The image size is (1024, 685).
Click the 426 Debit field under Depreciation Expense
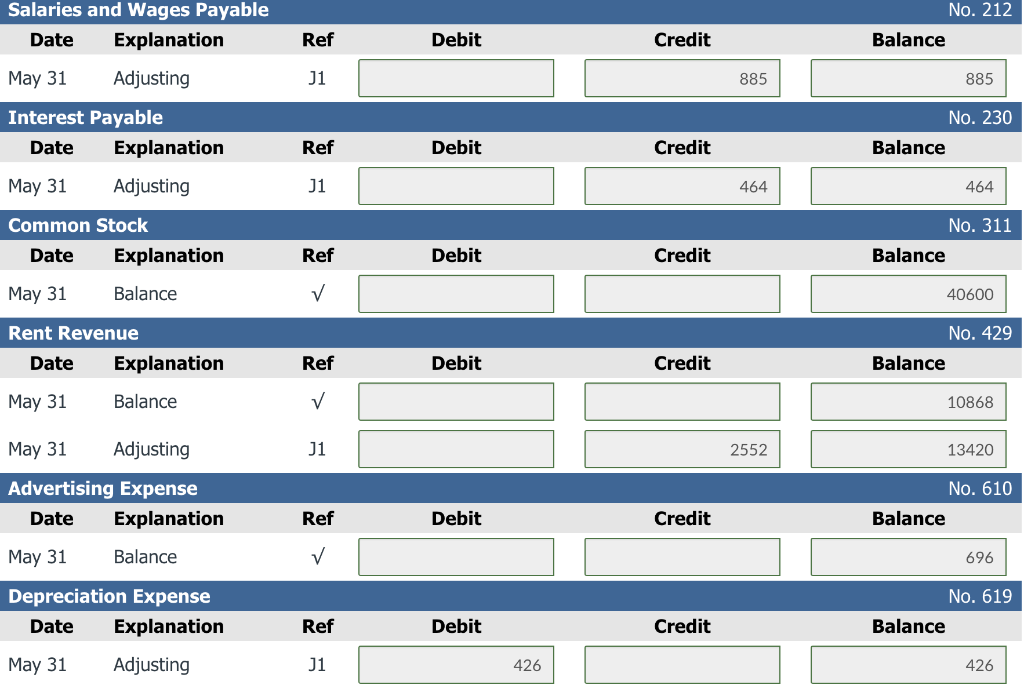point(455,664)
